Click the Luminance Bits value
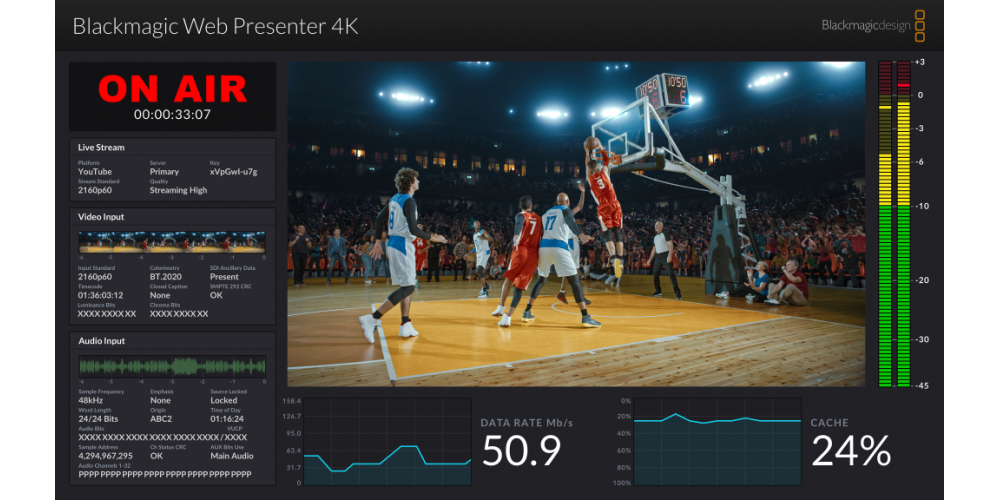The width and height of the screenshot is (1000, 500). point(107,314)
